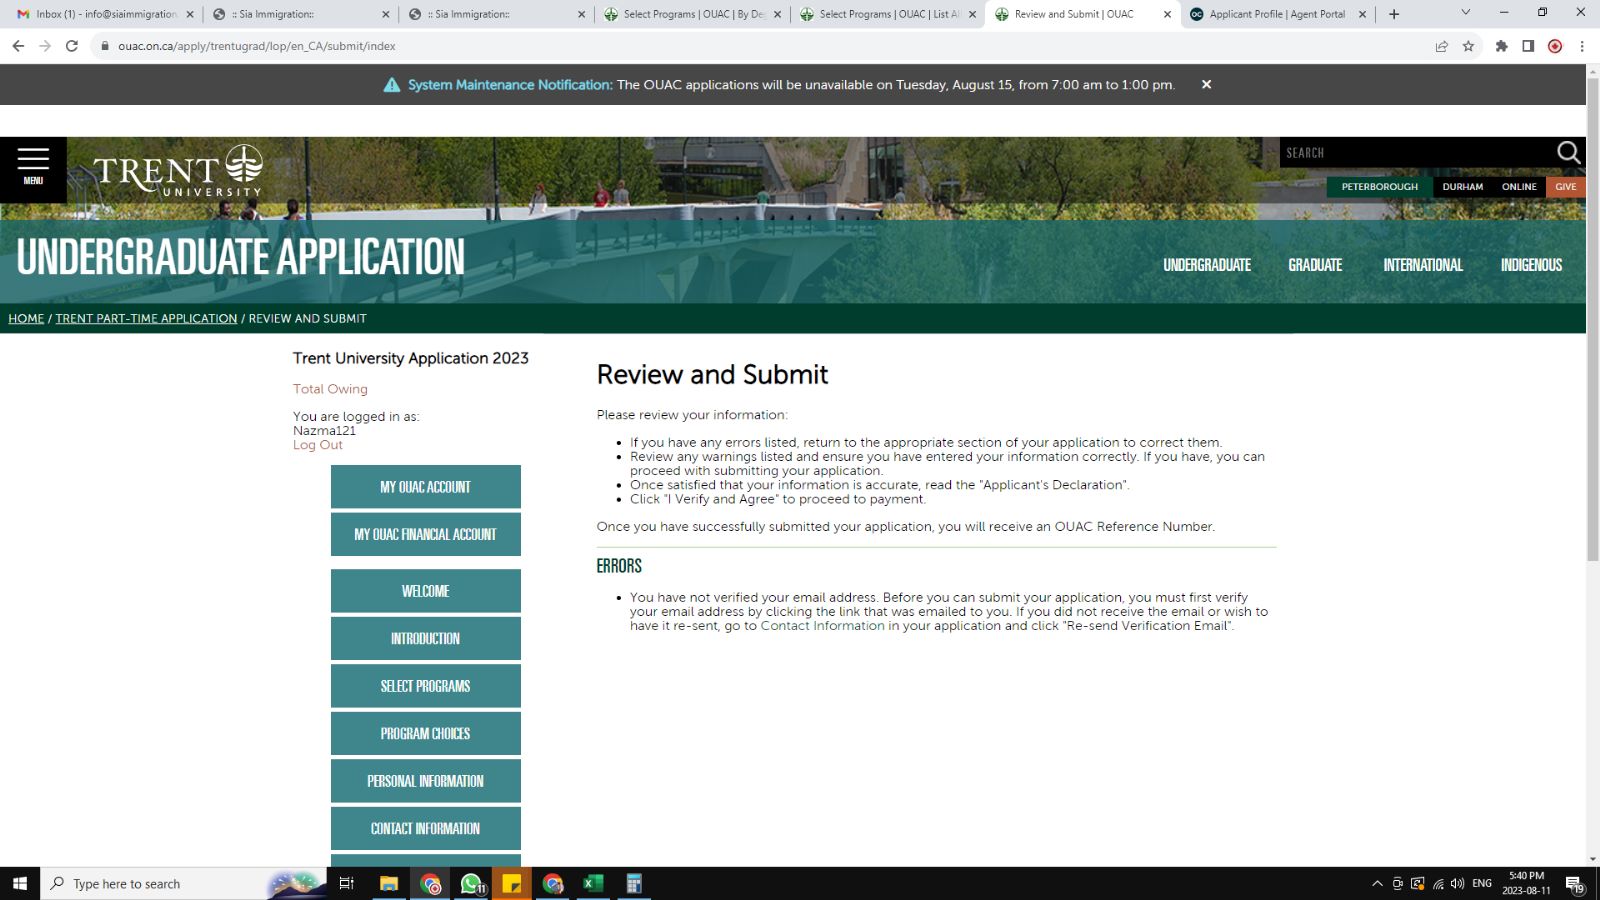This screenshot has height=900, width=1600.
Task: Open the Chrome extensions puzzle icon
Action: [1501, 46]
